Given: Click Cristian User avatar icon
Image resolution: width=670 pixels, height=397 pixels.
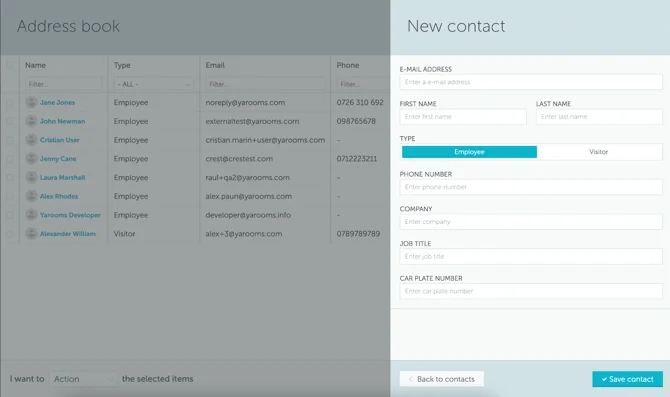Looking at the screenshot, I should point(31,140).
